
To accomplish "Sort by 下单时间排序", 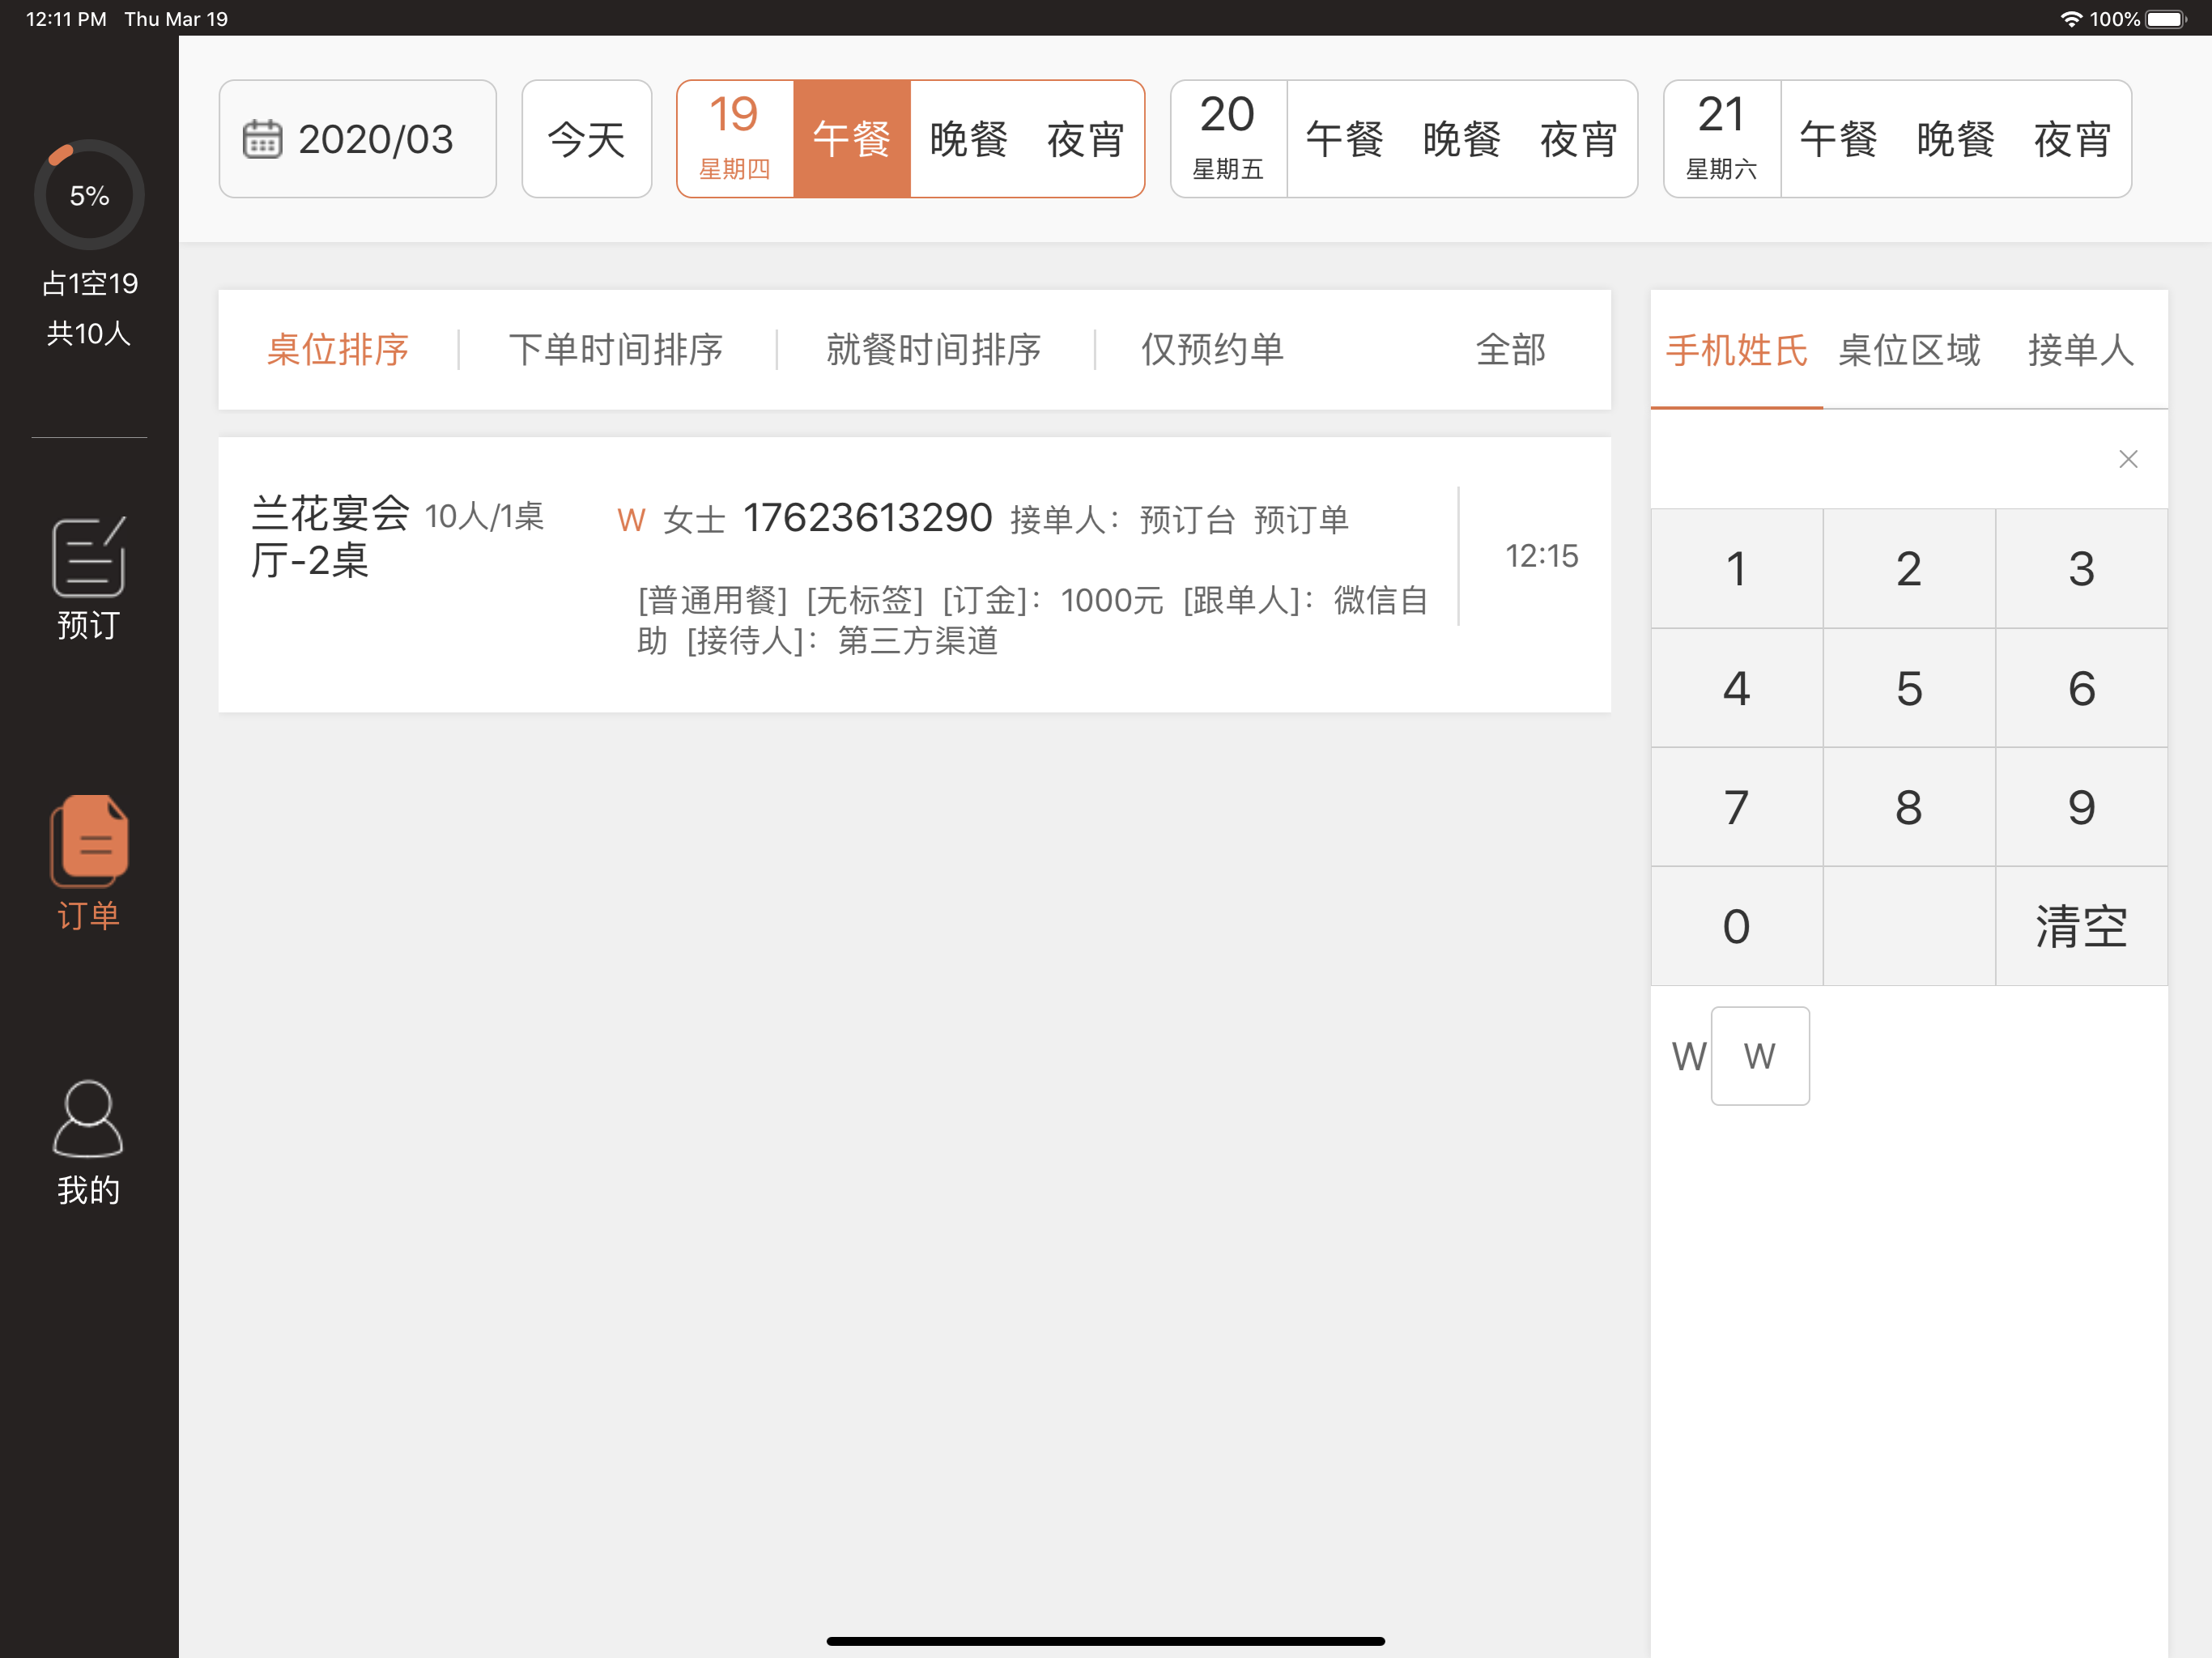I will click(x=616, y=350).
